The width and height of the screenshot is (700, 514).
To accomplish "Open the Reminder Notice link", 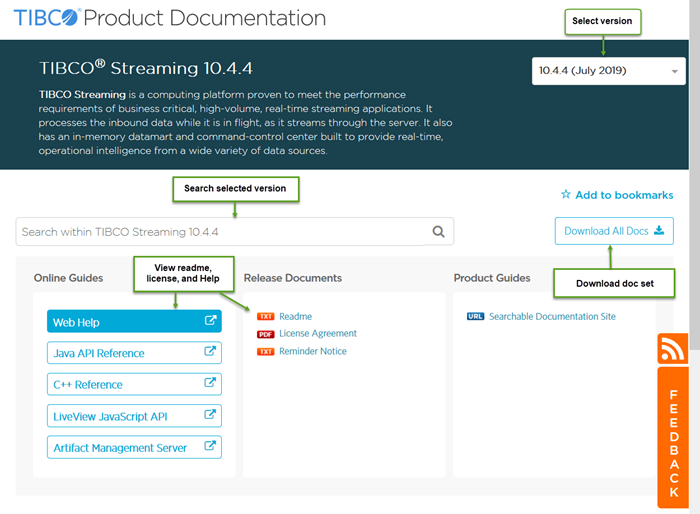I will [x=313, y=351].
